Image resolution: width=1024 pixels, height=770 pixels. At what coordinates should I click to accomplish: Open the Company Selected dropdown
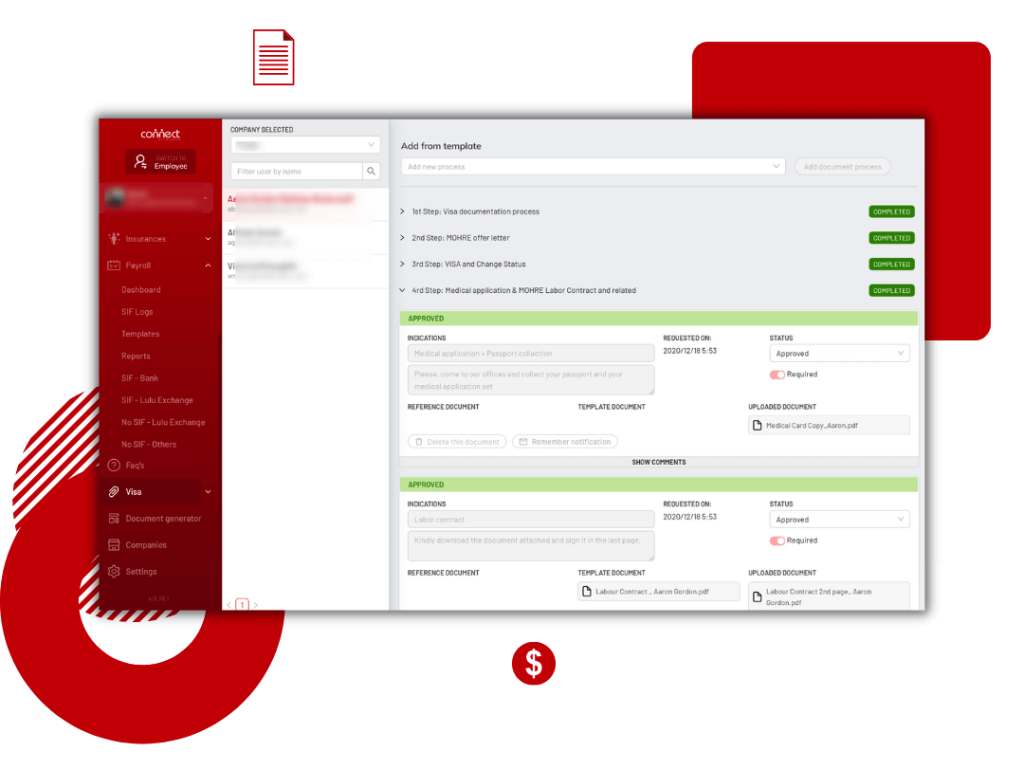tap(305, 144)
